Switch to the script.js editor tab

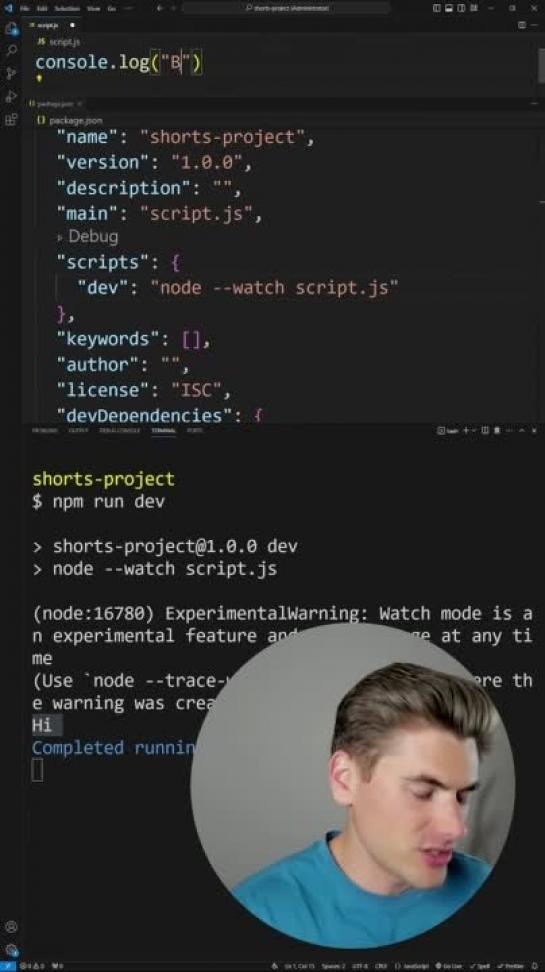(x=50, y=25)
